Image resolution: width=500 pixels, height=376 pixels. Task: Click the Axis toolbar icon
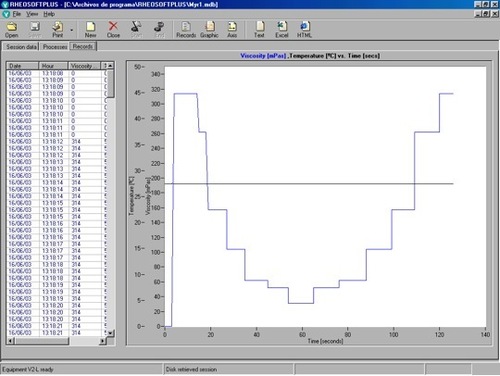(232, 26)
